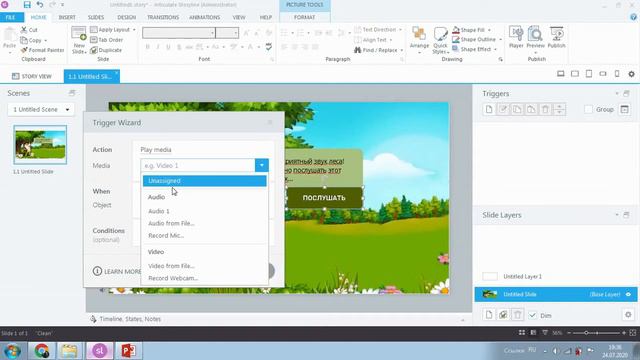Open the FILE menu tab
Image resolution: width=640 pixels, height=360 pixels.
(x=11, y=17)
